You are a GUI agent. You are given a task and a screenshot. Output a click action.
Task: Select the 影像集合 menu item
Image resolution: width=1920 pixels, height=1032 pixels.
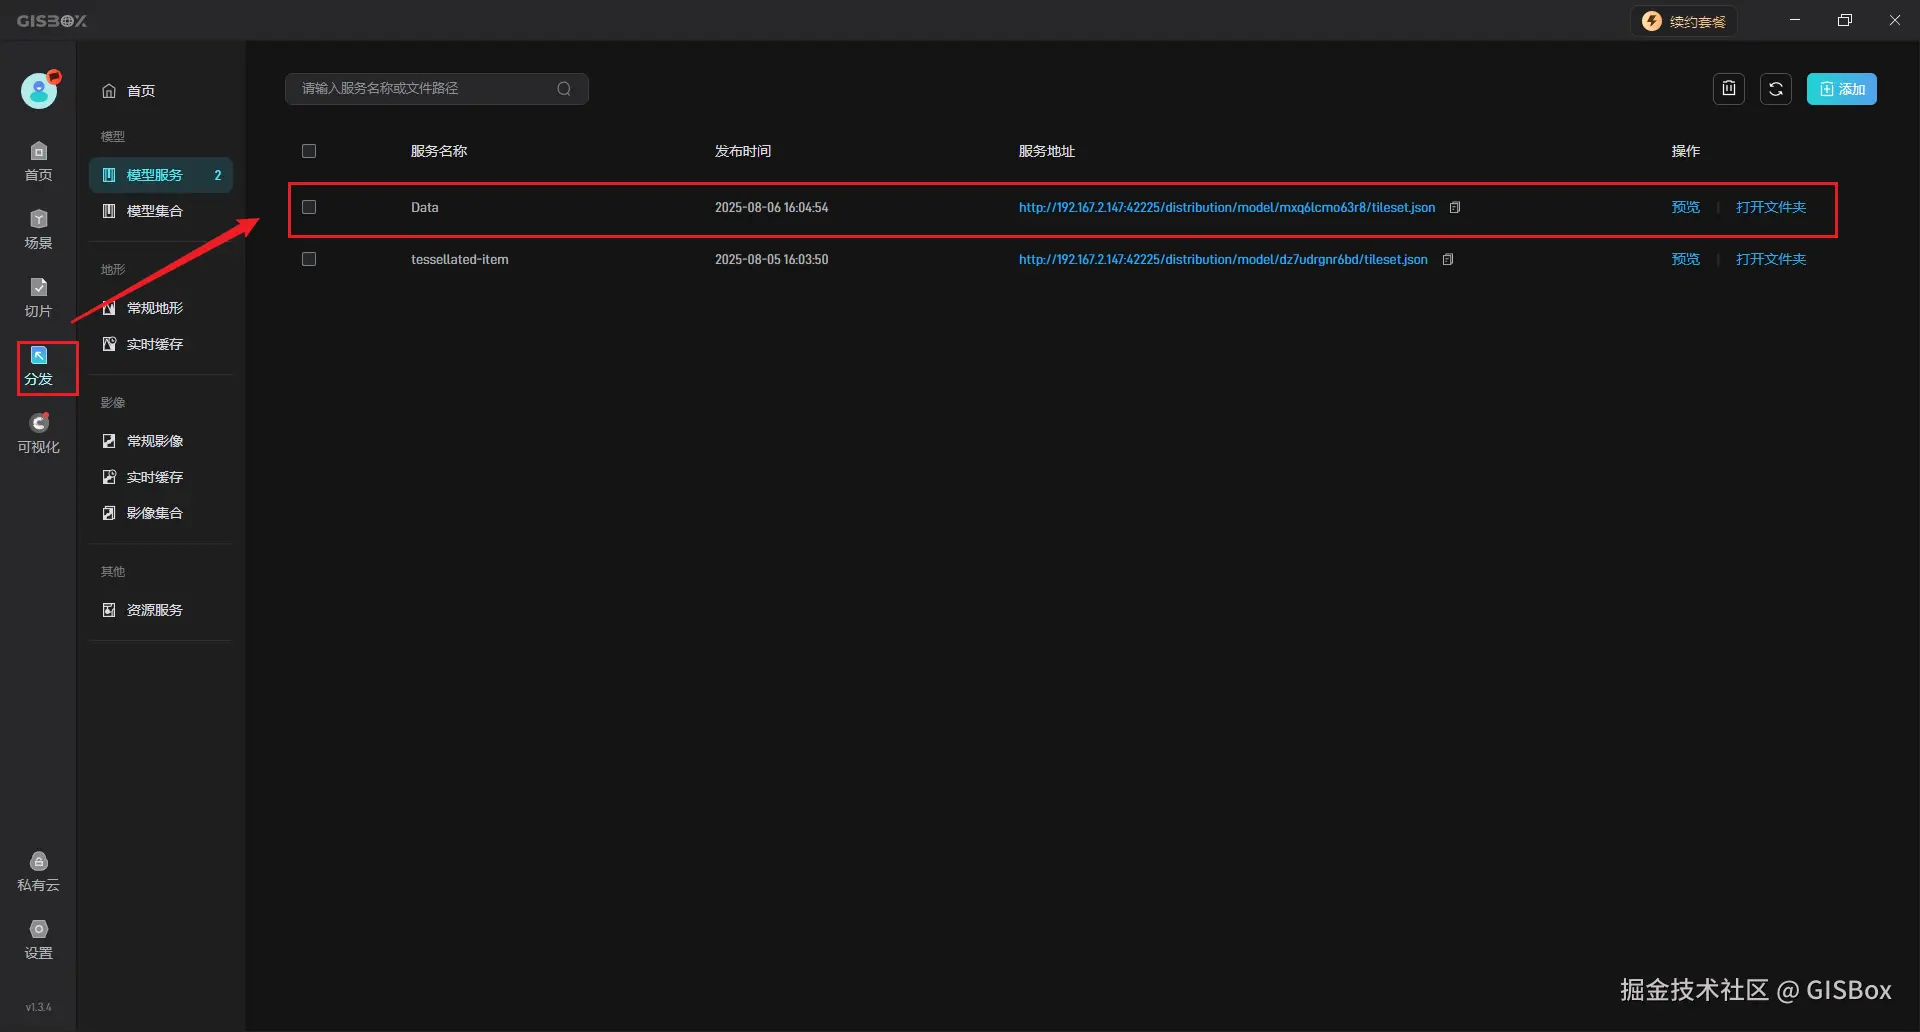tap(160, 513)
